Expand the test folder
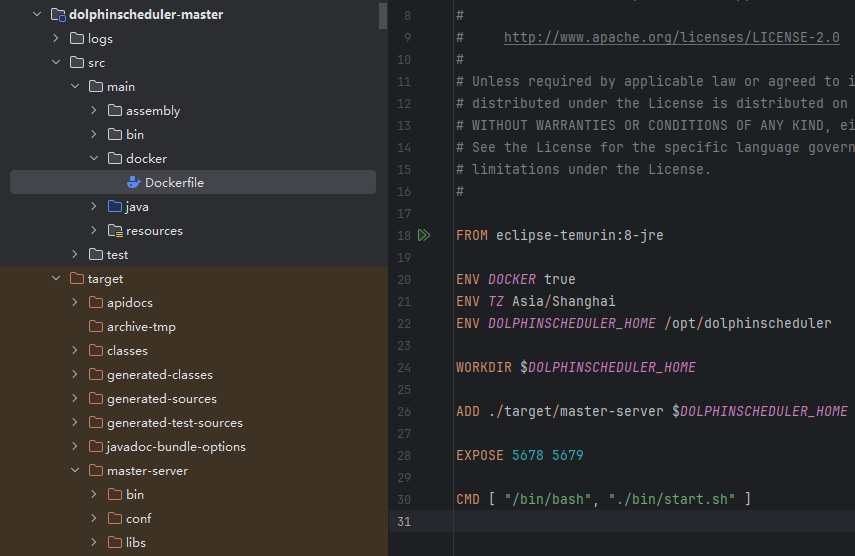This screenshot has width=855, height=556. click(75, 254)
